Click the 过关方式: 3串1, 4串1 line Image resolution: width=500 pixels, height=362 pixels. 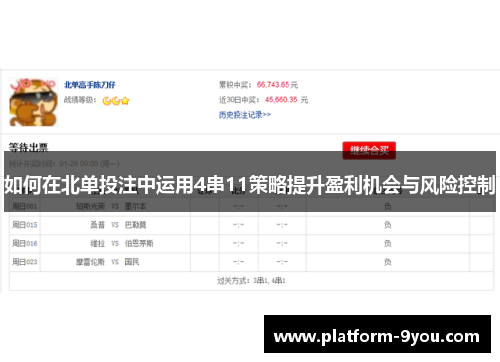click(x=251, y=281)
